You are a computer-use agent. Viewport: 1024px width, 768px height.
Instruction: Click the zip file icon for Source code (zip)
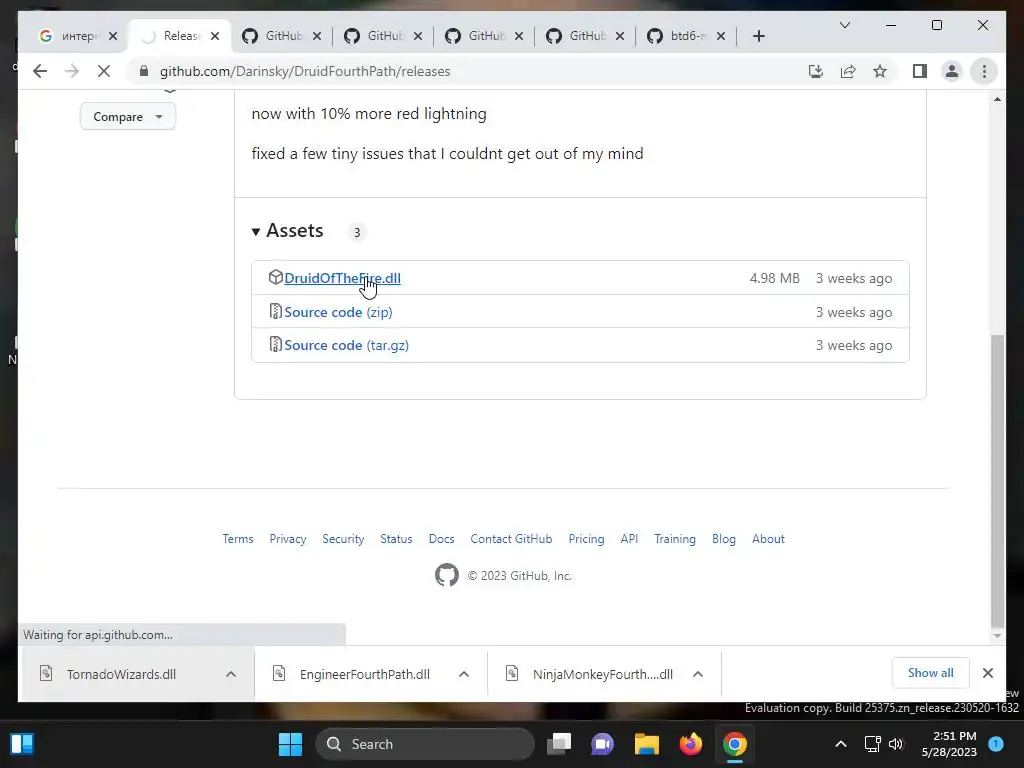coord(275,311)
